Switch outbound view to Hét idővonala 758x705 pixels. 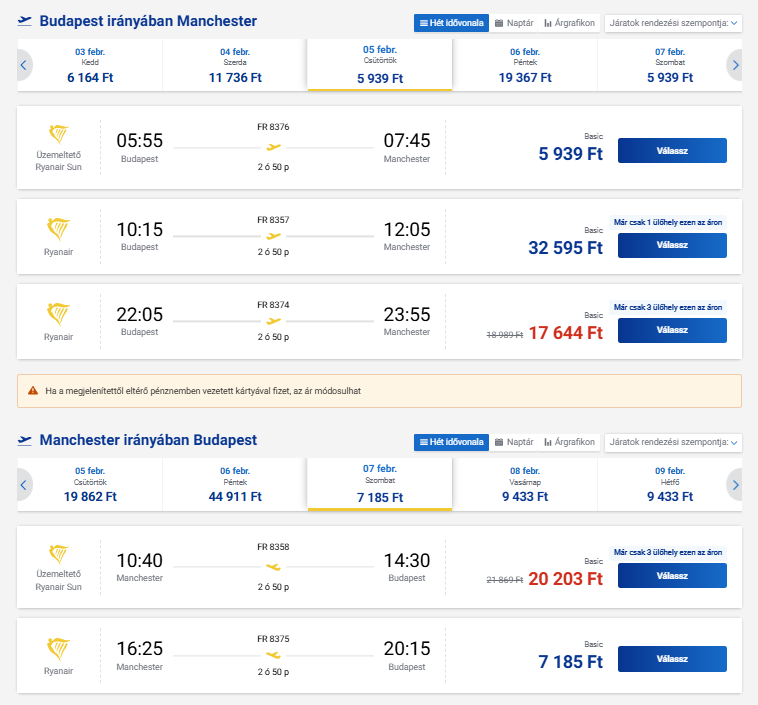(x=450, y=22)
